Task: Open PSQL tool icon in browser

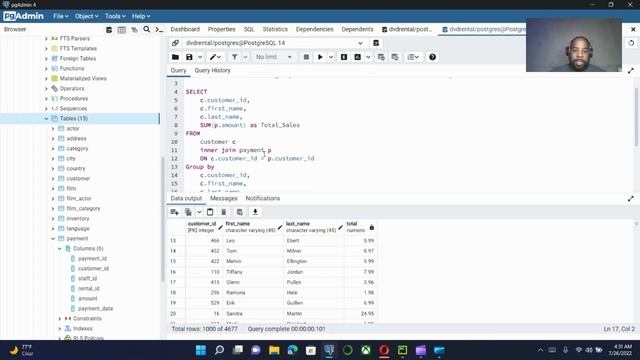Action: tap(159, 30)
